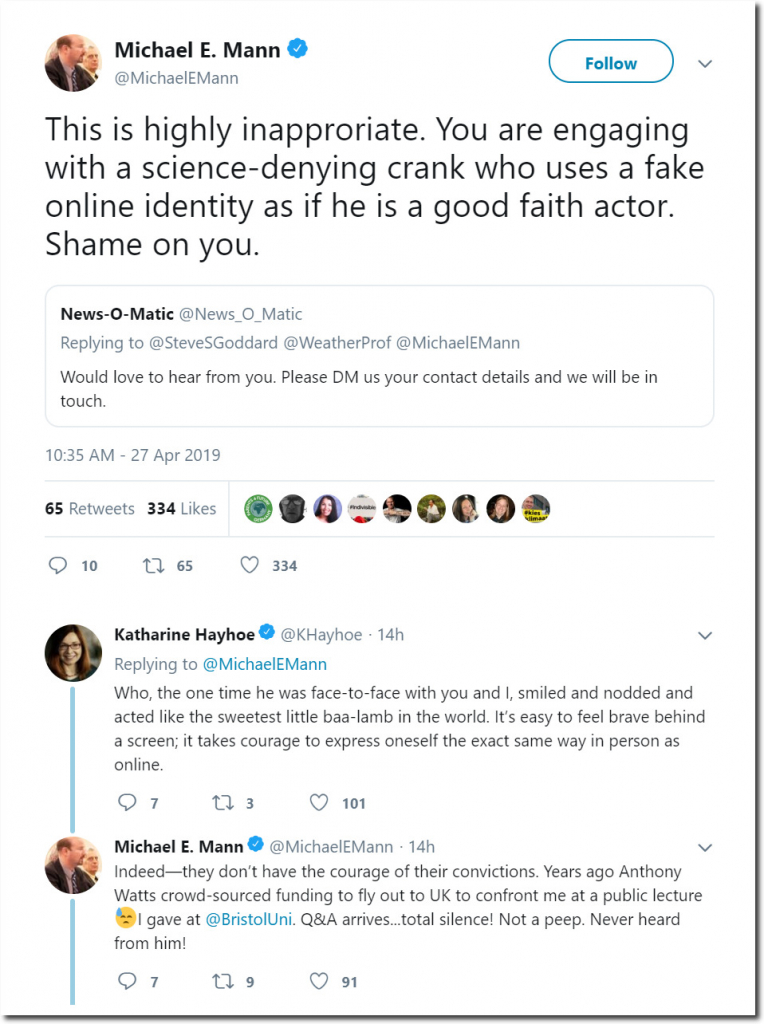Reply to Michael E. Mann's main tweet
The image size is (764, 1024).
pos(58,565)
